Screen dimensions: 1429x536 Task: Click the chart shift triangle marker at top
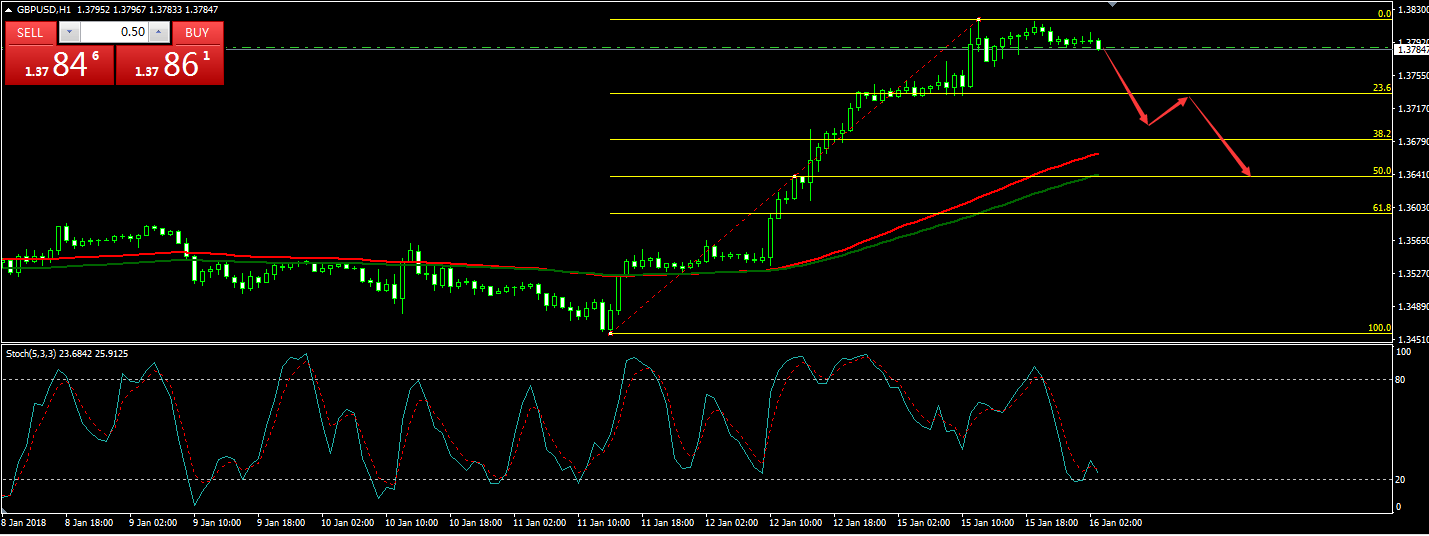click(x=1113, y=4)
